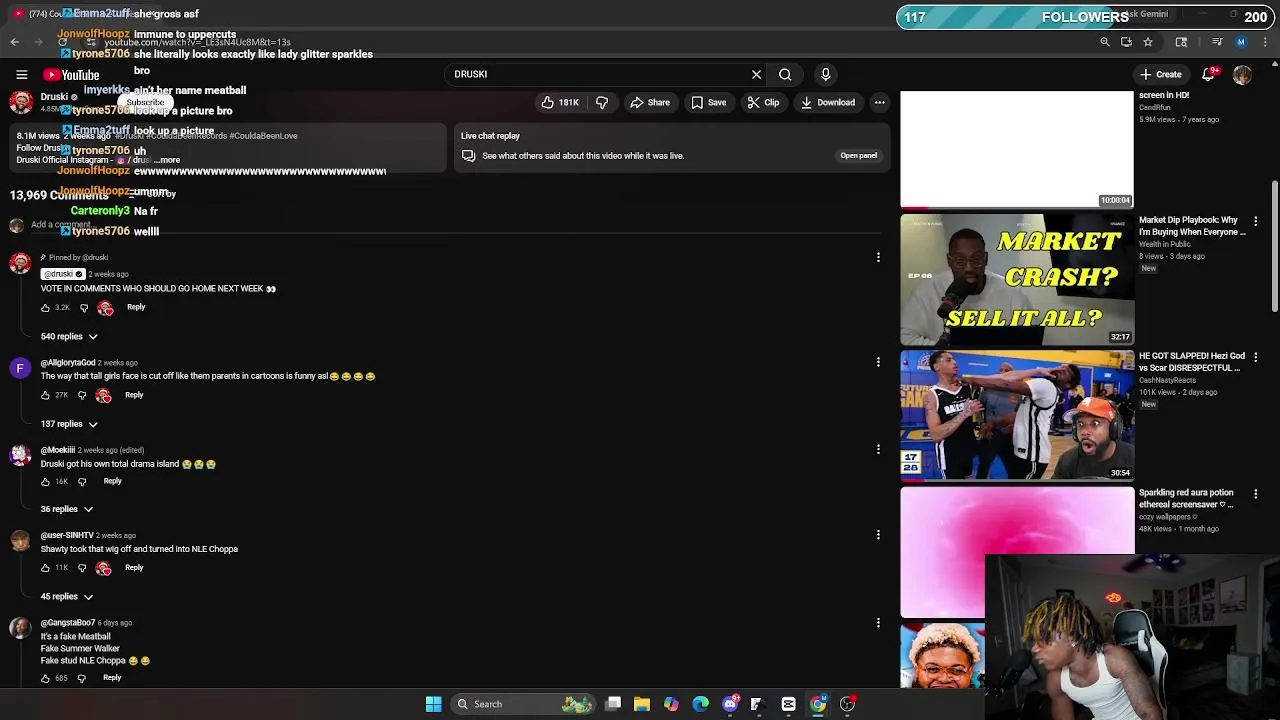The width and height of the screenshot is (1280, 720).
Task: Open the live chat replay panel
Action: pos(858,155)
